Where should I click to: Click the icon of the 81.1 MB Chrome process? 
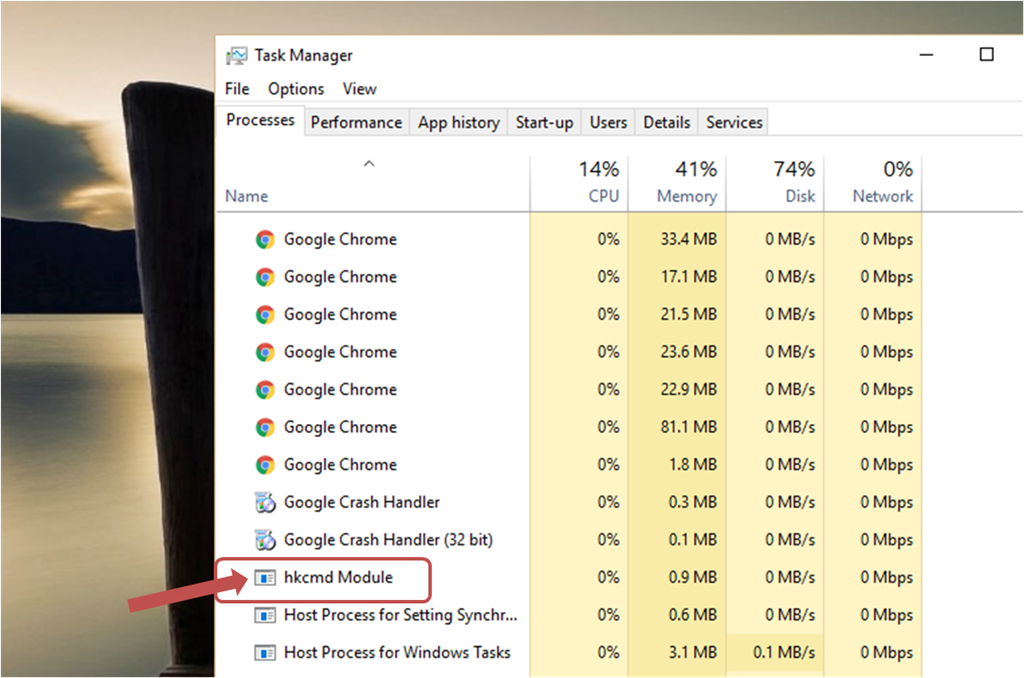click(264, 428)
